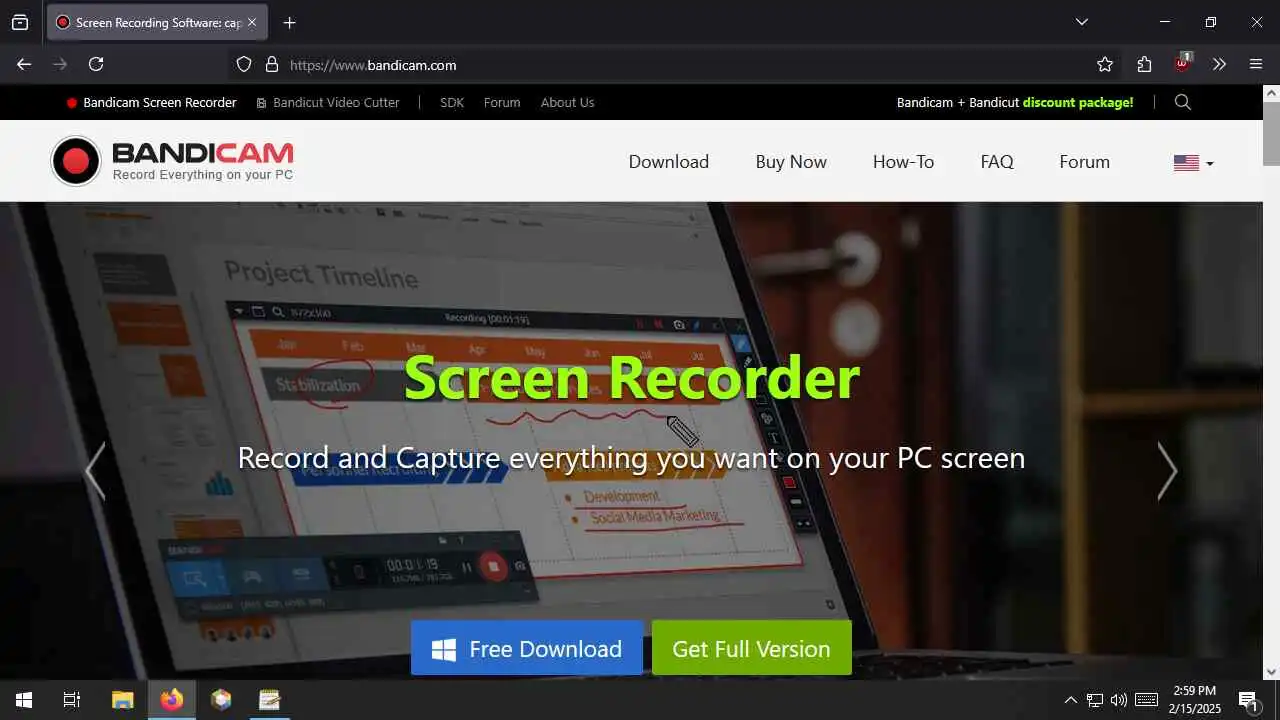Click the touch keyboard tray icon
The width and height of the screenshot is (1280, 720).
click(x=1147, y=700)
